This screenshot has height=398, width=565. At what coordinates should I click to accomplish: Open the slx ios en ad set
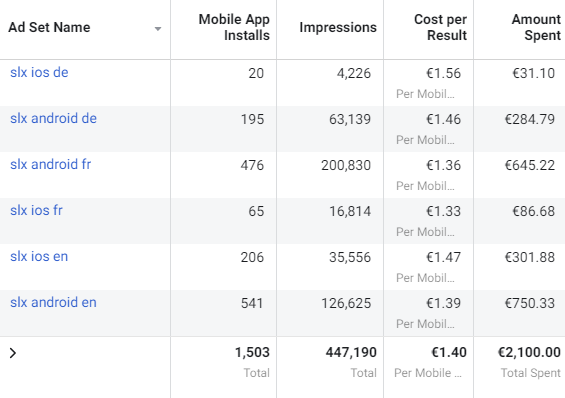pos(39,256)
